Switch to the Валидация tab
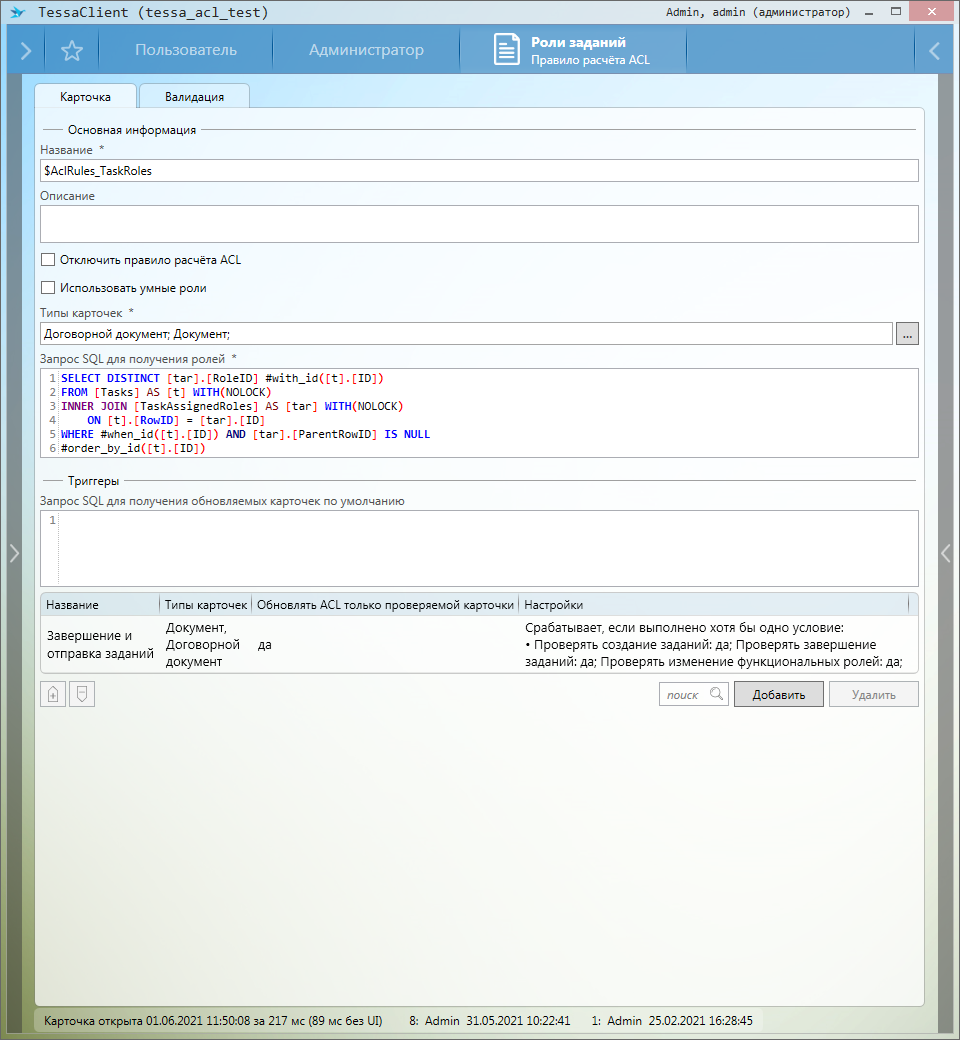The height and width of the screenshot is (1040, 960). [x=194, y=97]
